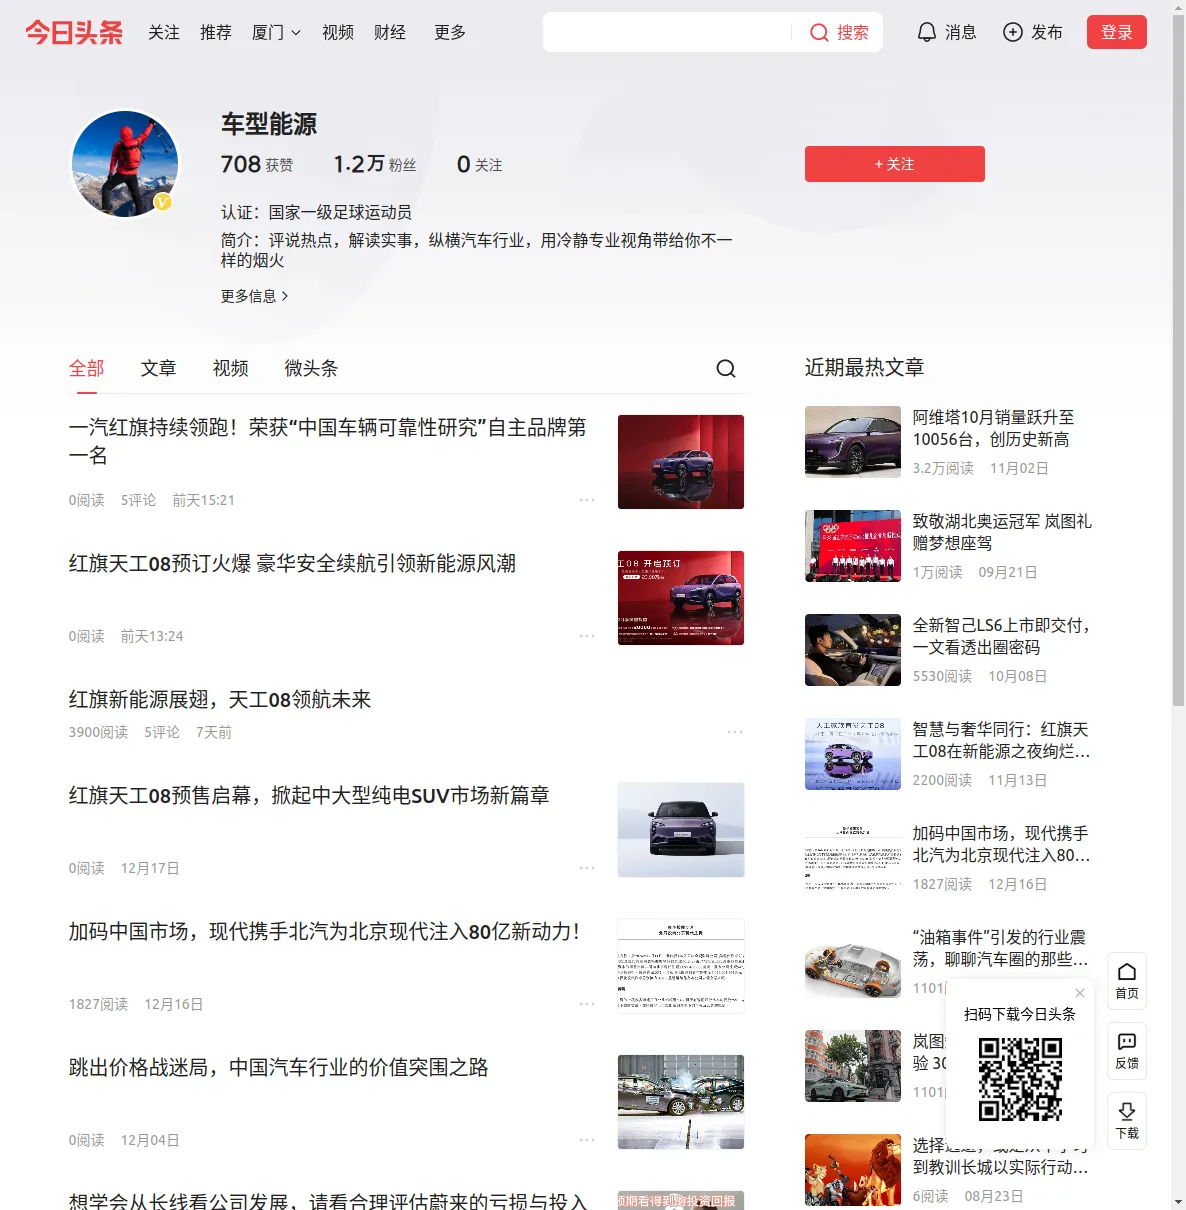Open the 厦门 city dropdown
1186x1210 pixels.
276,32
